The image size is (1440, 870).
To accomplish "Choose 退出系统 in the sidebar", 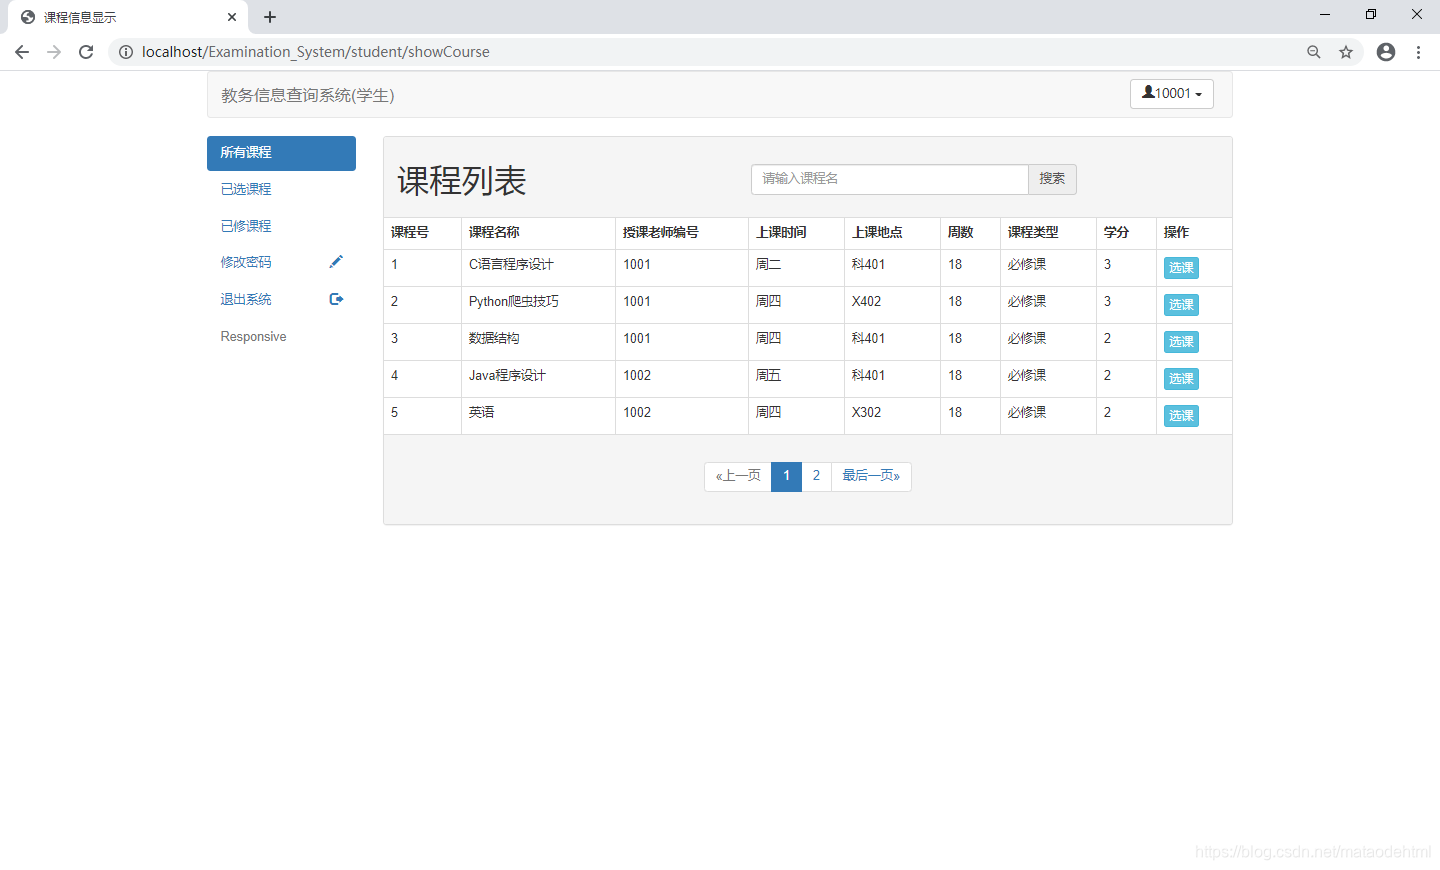I will 281,300.
